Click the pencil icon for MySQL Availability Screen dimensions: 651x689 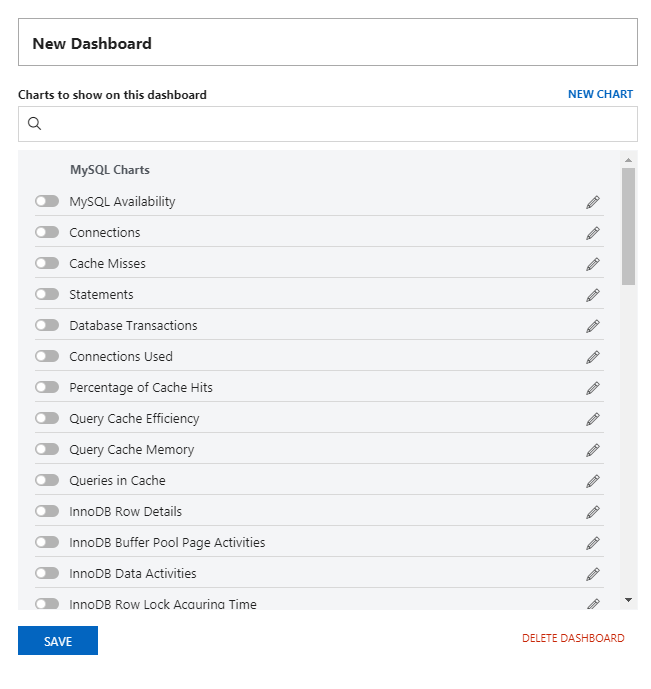(x=593, y=202)
